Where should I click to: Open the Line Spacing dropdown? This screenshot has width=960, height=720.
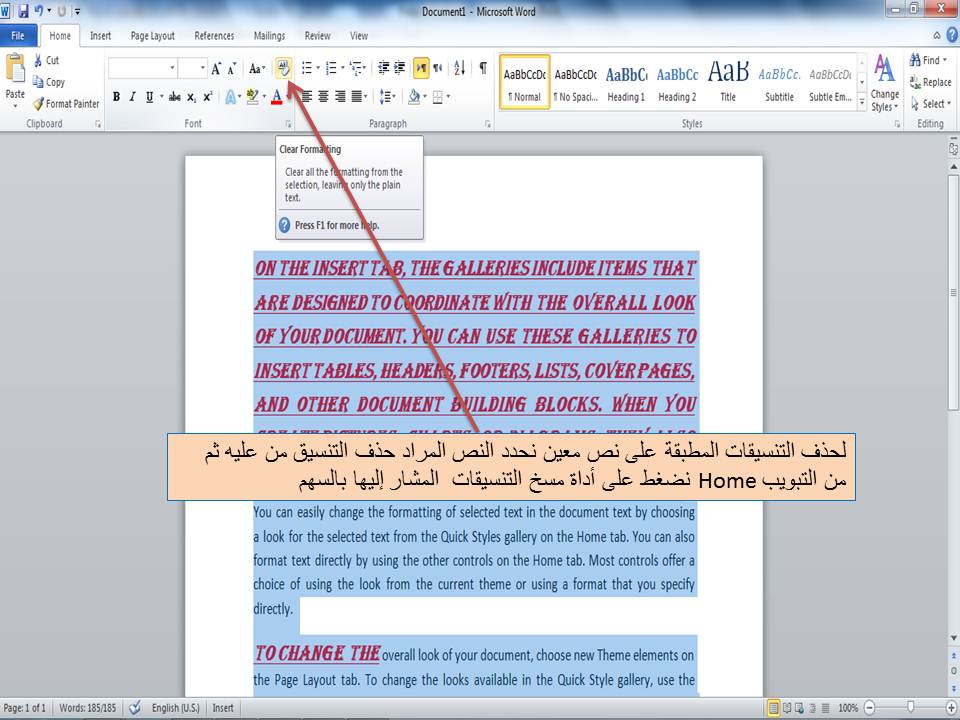pyautogui.click(x=388, y=97)
